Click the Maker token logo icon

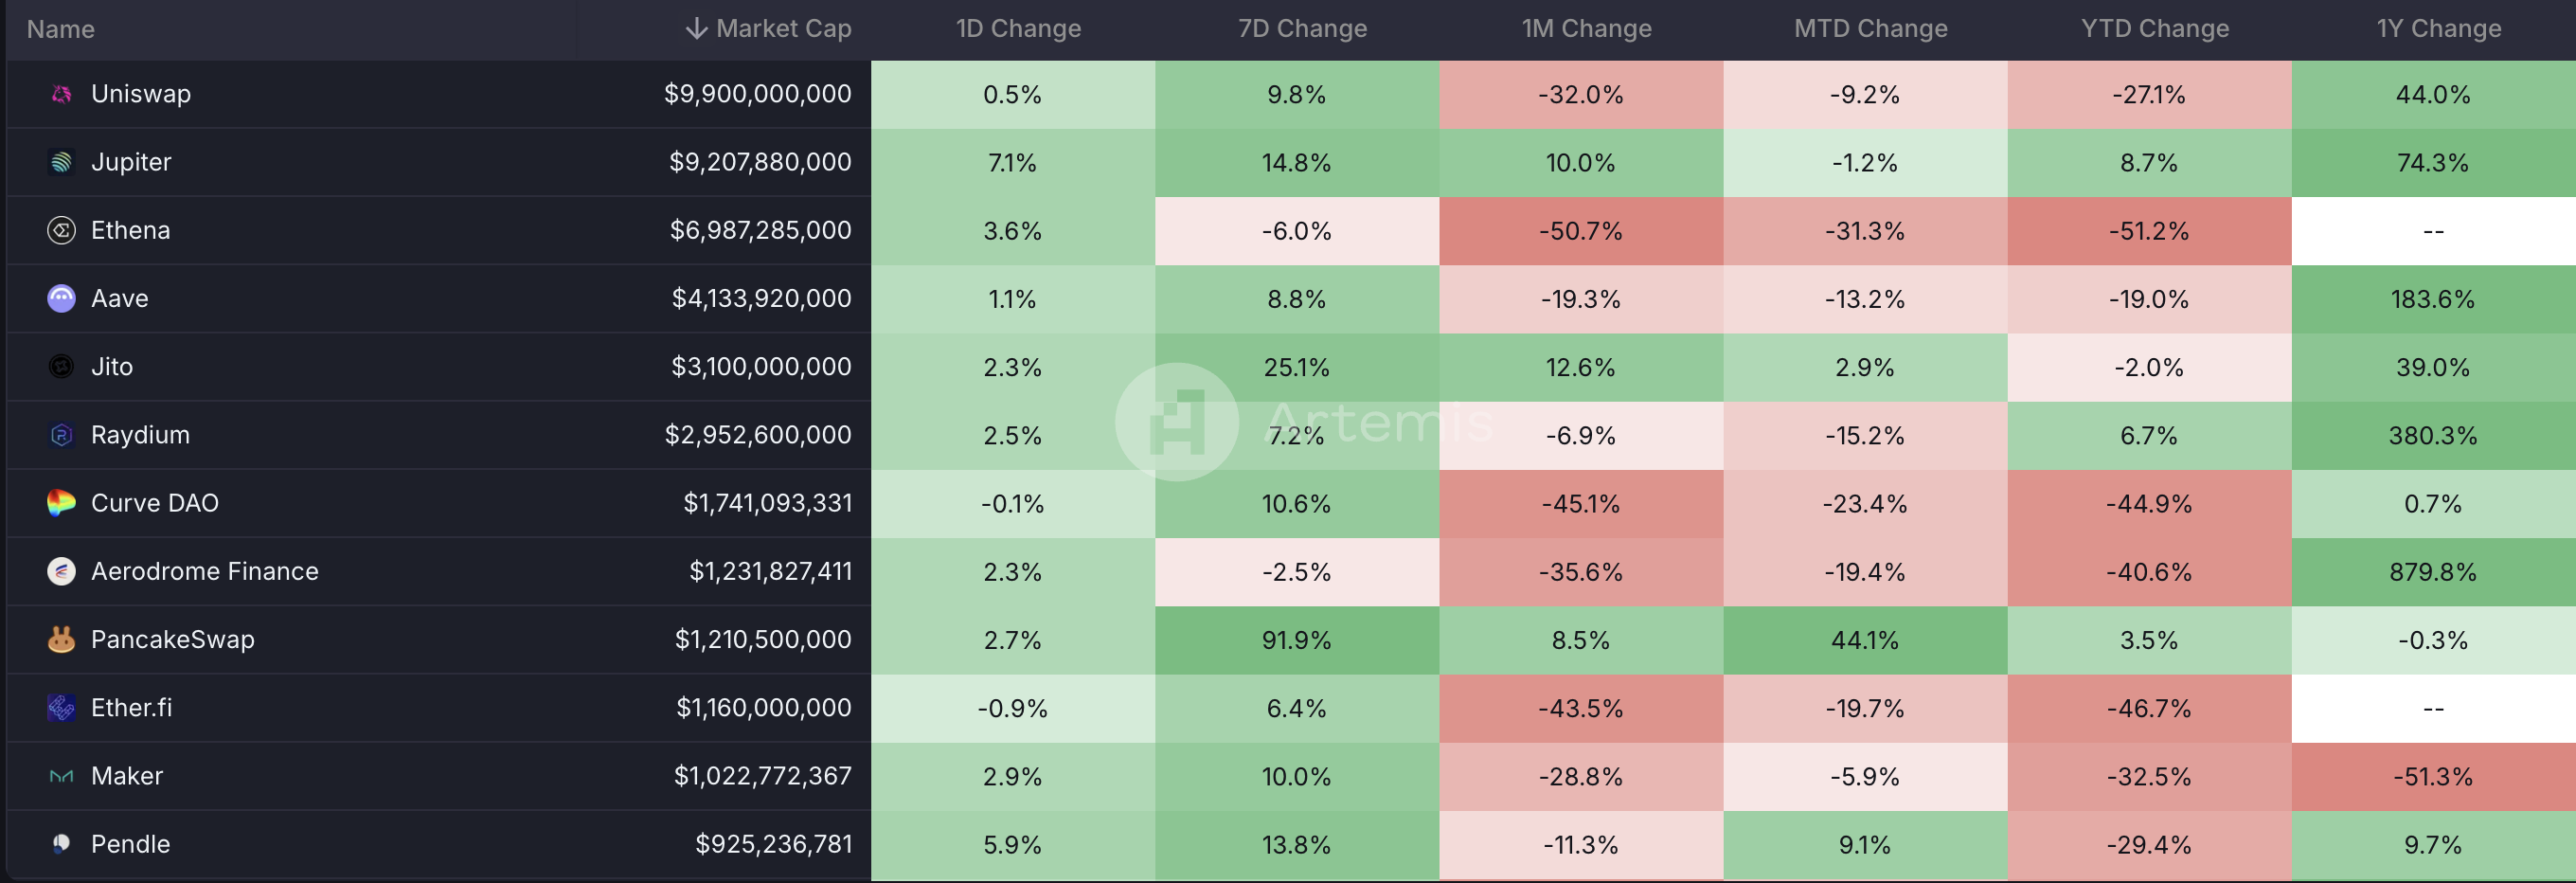pos(61,776)
